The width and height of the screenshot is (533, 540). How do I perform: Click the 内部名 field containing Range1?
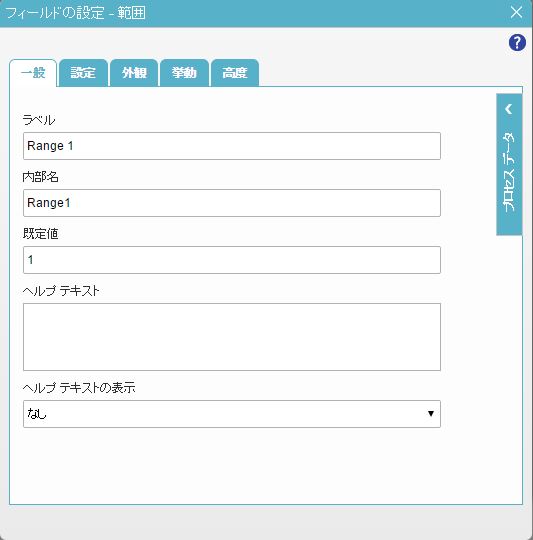click(232, 203)
